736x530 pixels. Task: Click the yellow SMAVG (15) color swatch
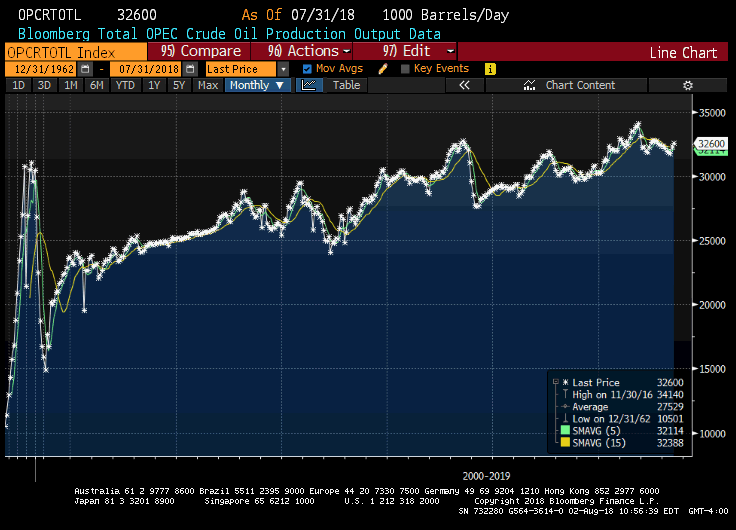tap(565, 443)
